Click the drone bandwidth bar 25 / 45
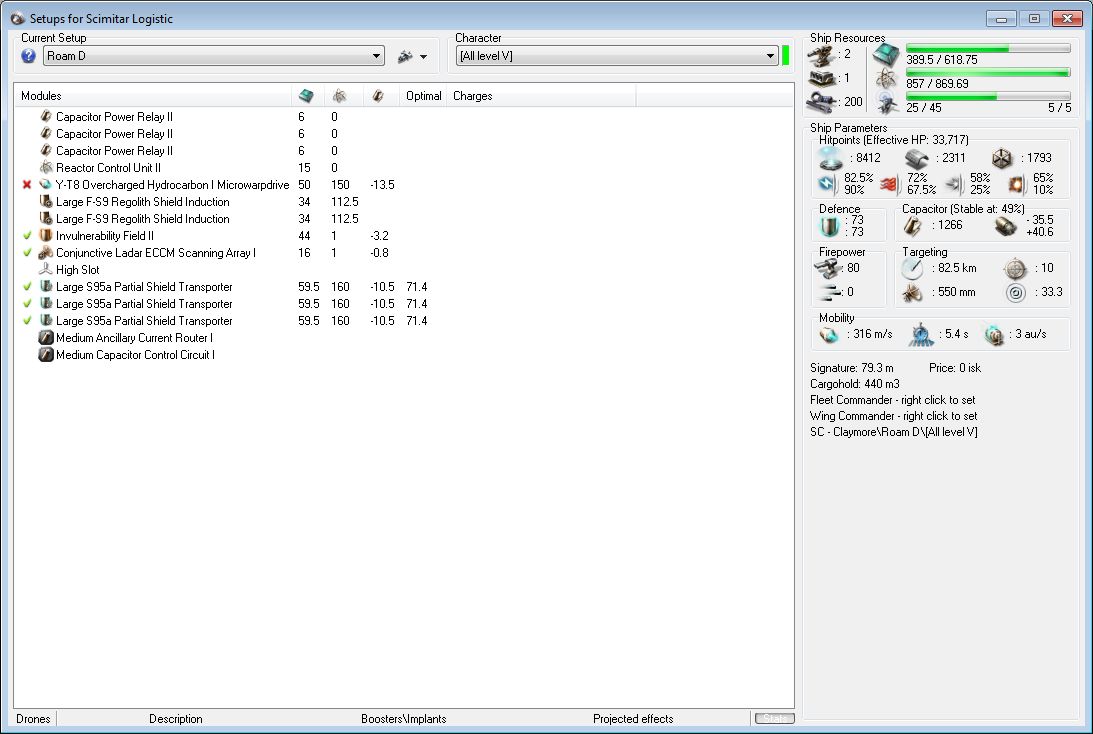Screen dimensions: 1093x734 pos(988,96)
